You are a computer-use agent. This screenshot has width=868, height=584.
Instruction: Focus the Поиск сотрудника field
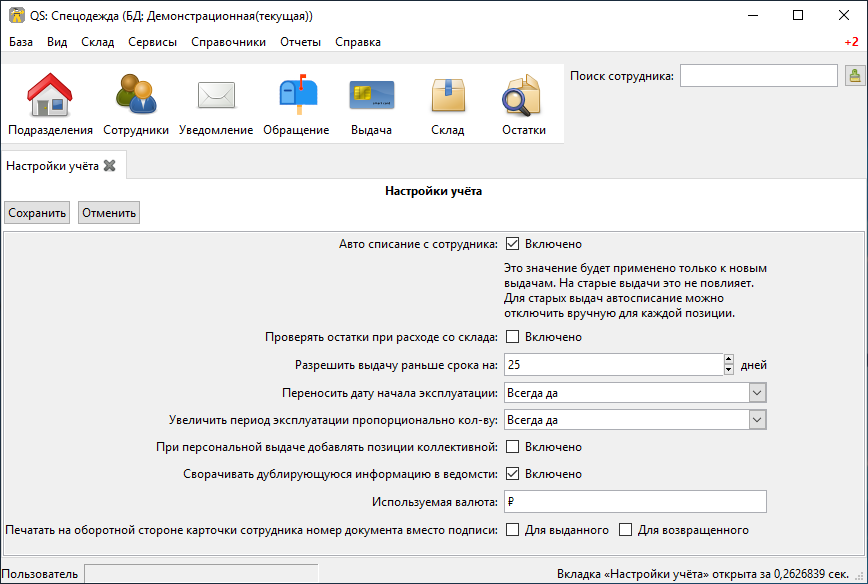pyautogui.click(x=758, y=76)
